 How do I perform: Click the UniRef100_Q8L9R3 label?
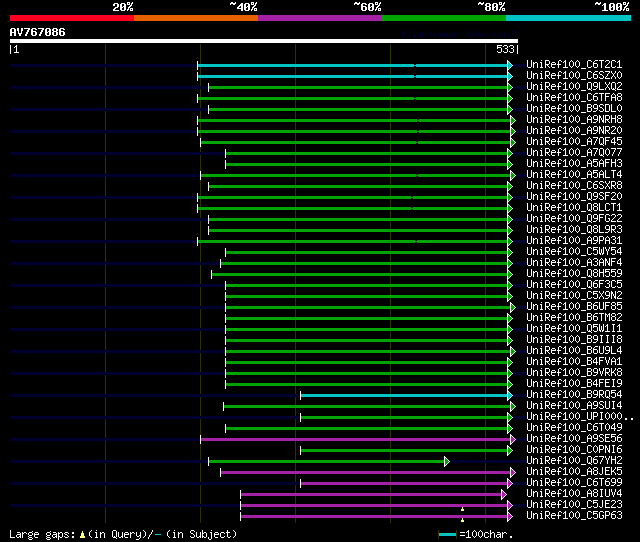pos(574,230)
